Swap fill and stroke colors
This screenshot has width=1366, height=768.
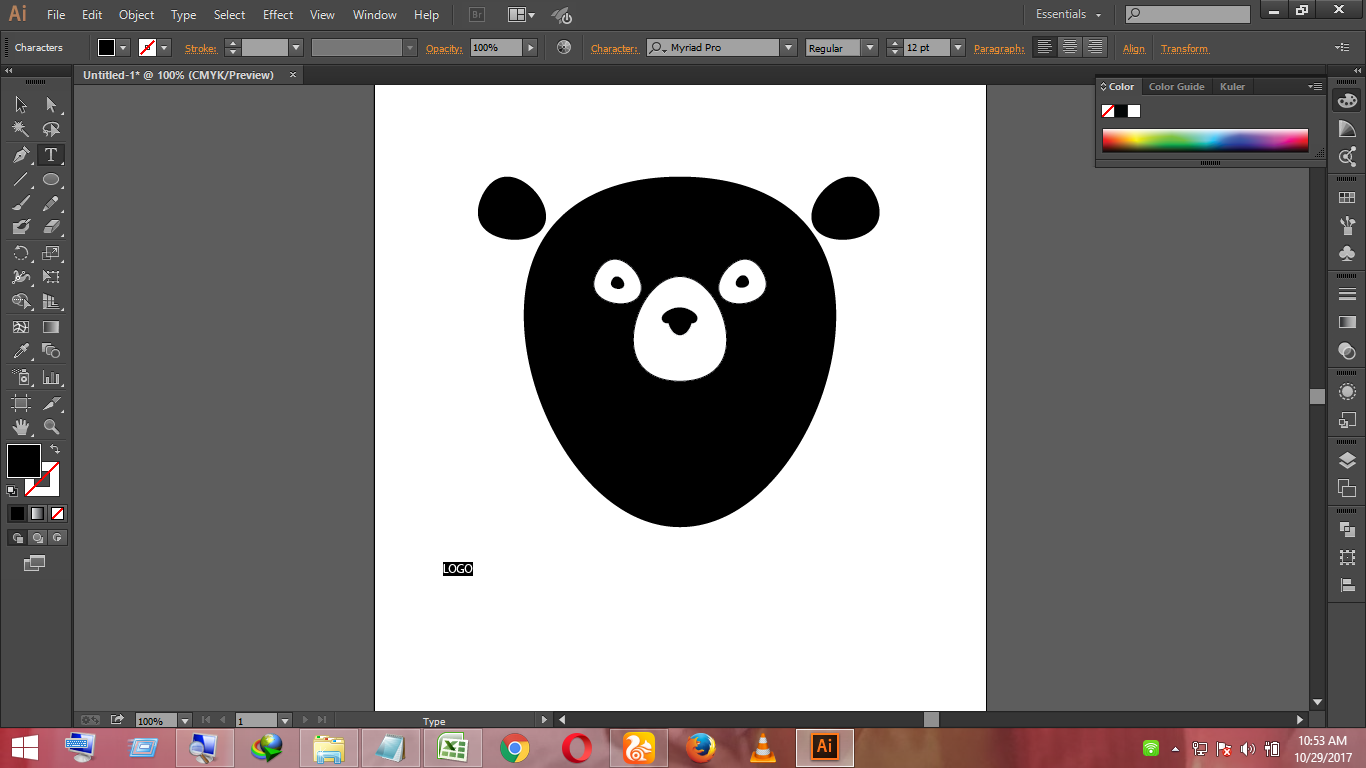click(55, 450)
